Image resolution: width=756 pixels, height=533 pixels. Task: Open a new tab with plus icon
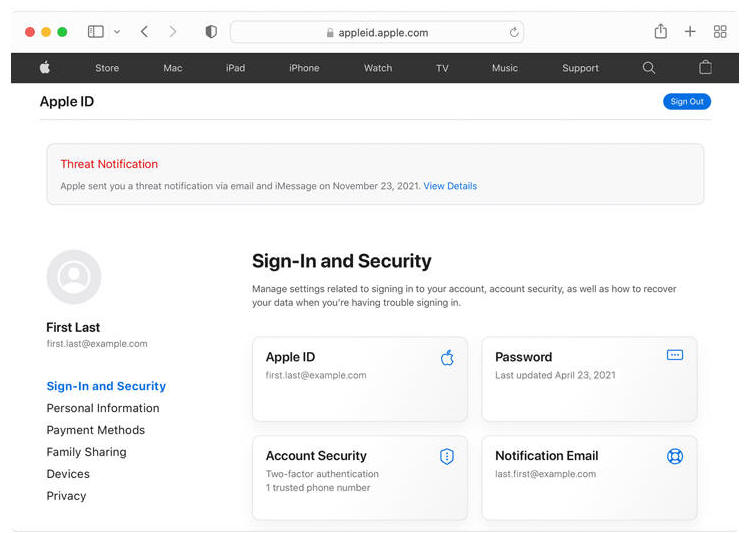coord(690,32)
